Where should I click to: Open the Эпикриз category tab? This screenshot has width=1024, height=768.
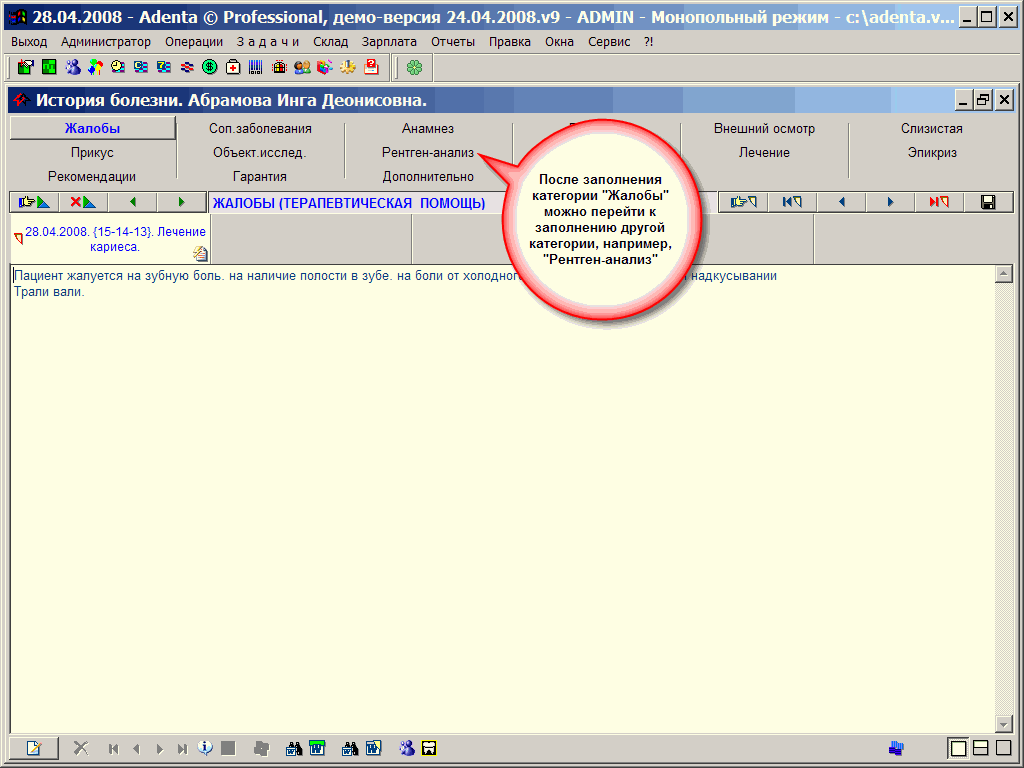click(x=932, y=153)
